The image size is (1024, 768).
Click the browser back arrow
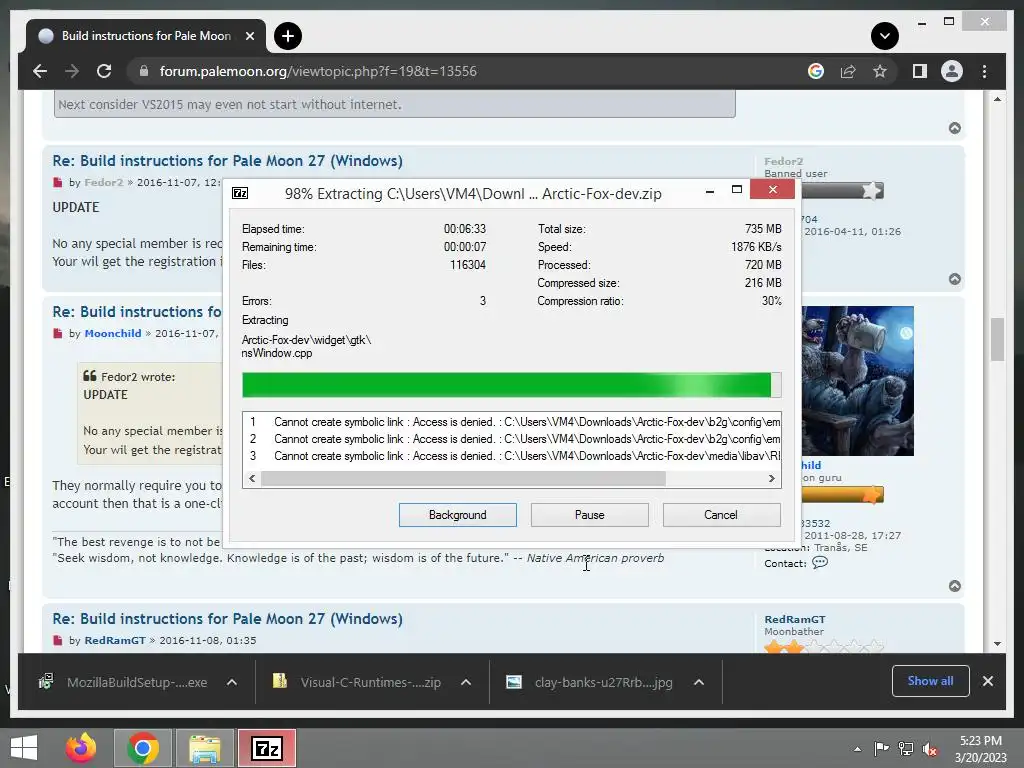point(40,71)
